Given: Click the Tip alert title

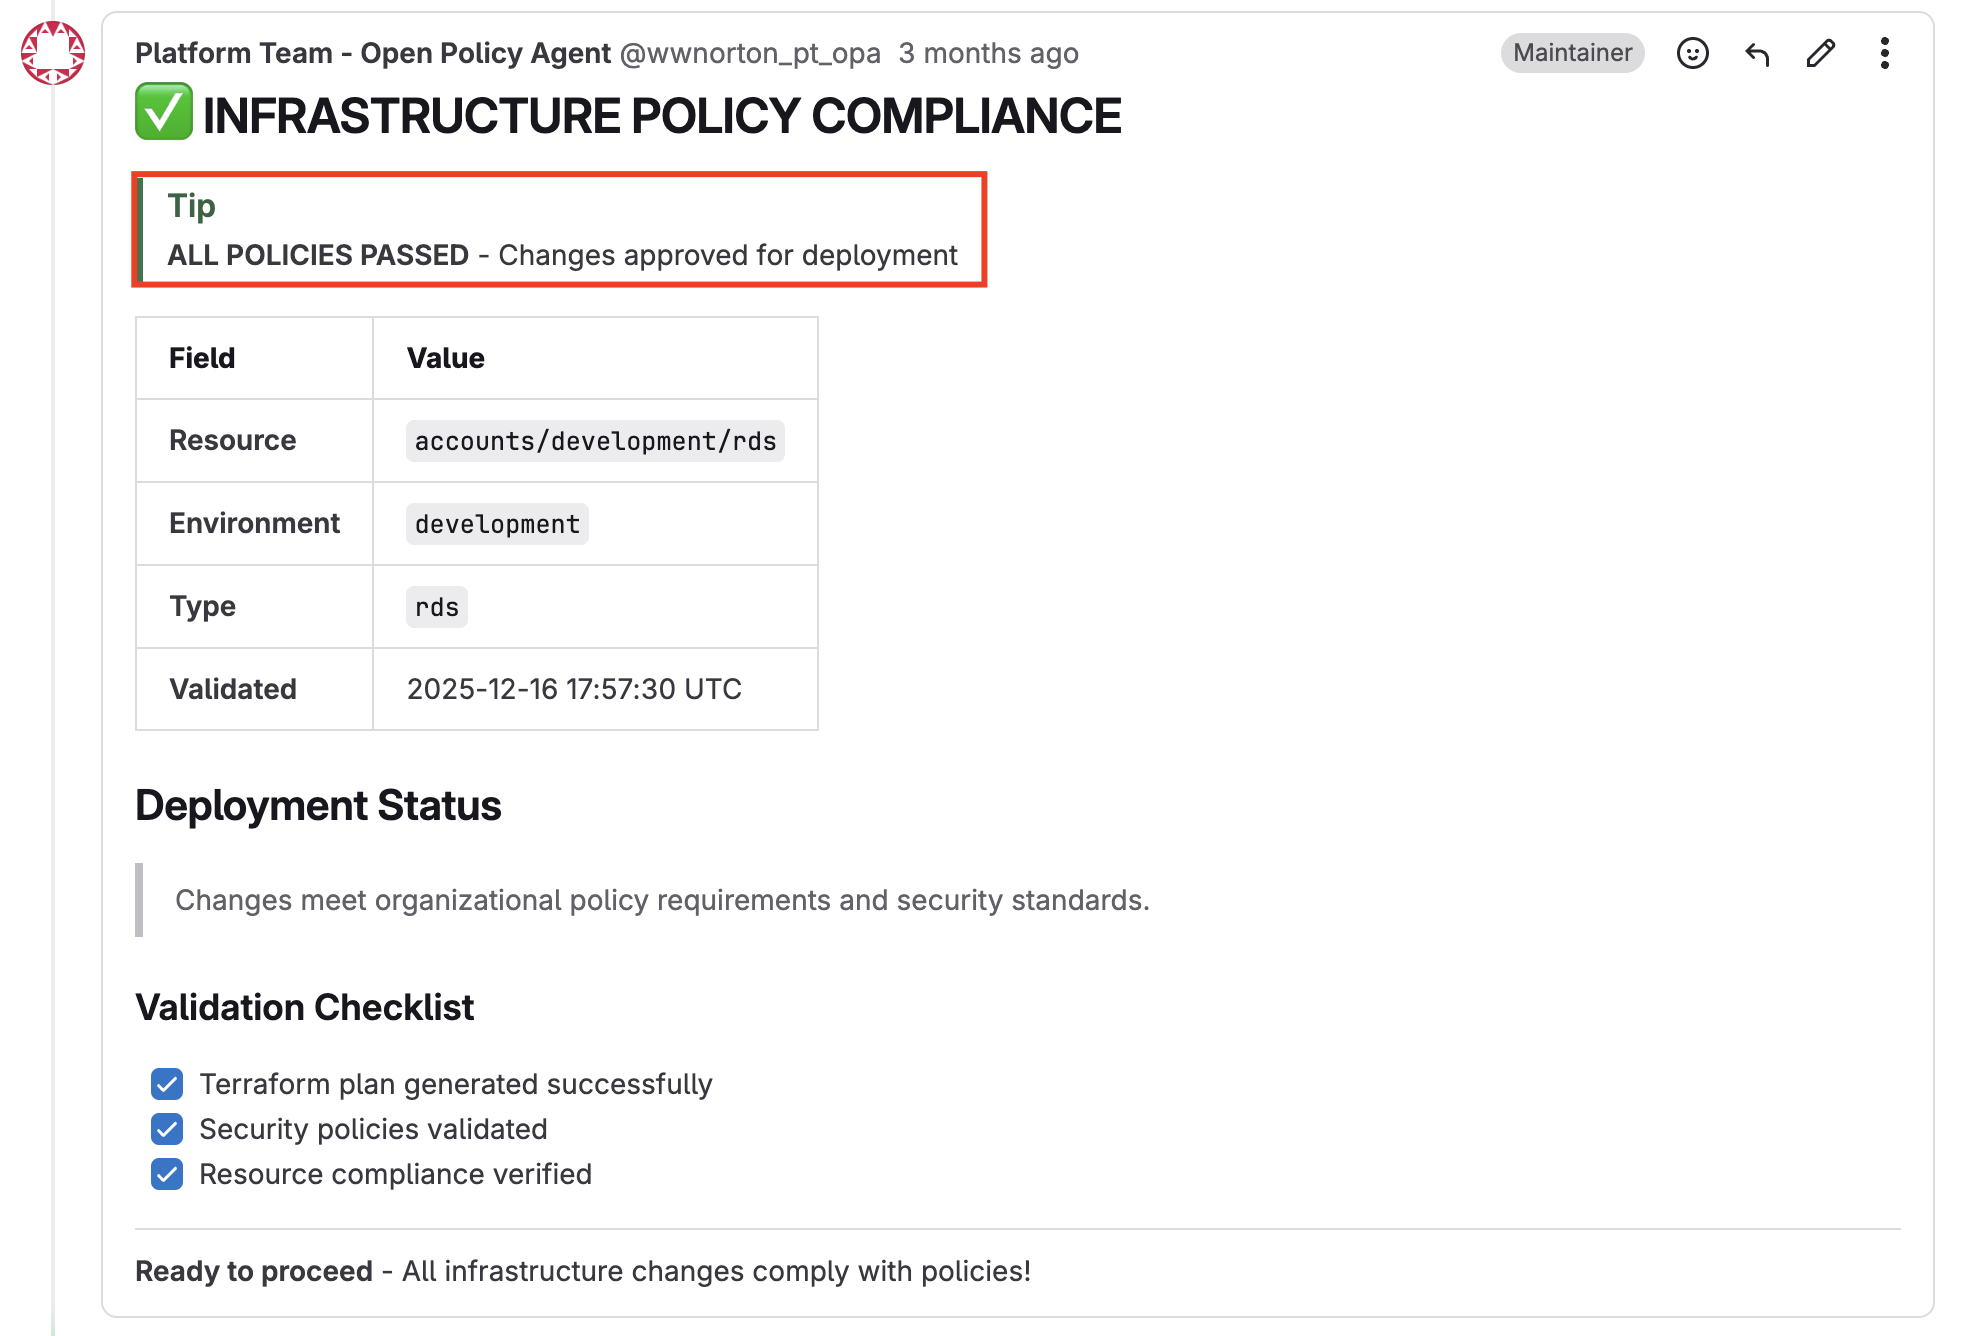Looking at the screenshot, I should point(191,205).
